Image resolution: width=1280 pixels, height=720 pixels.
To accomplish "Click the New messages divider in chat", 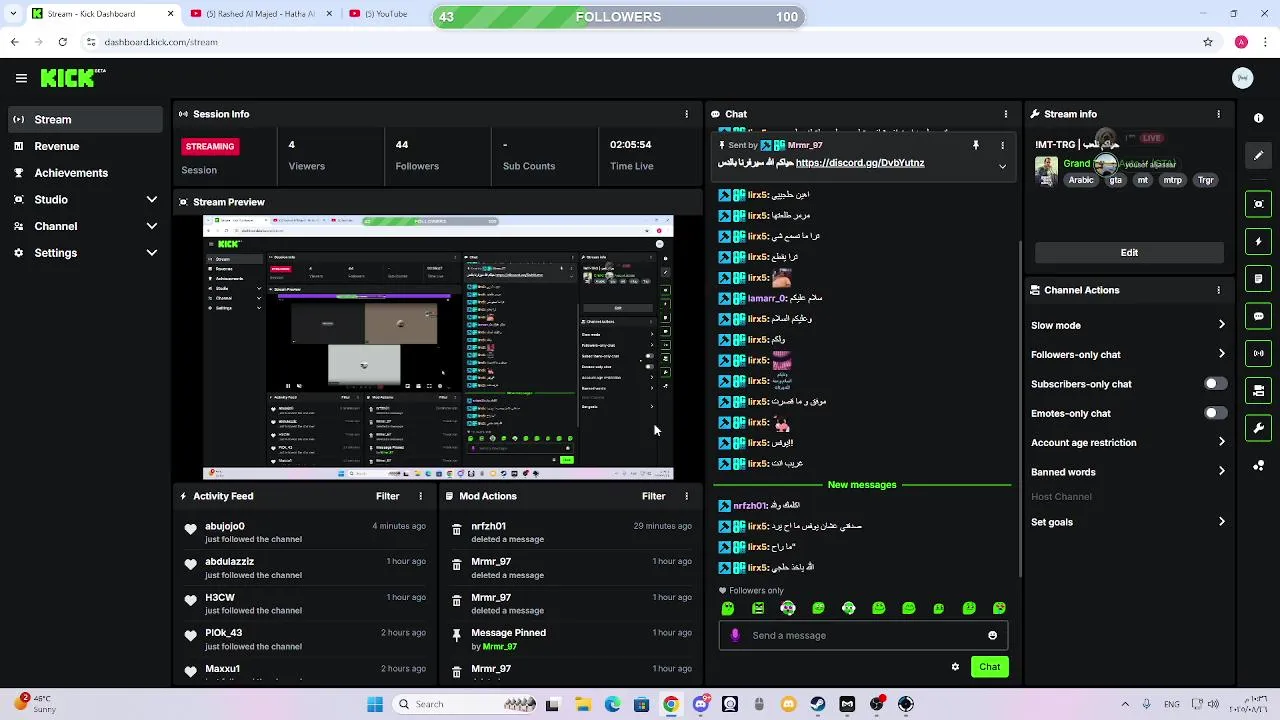I will (x=862, y=485).
